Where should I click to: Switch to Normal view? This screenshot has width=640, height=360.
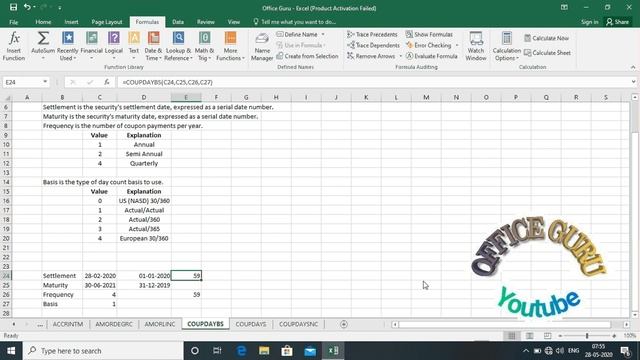[x=511, y=336]
